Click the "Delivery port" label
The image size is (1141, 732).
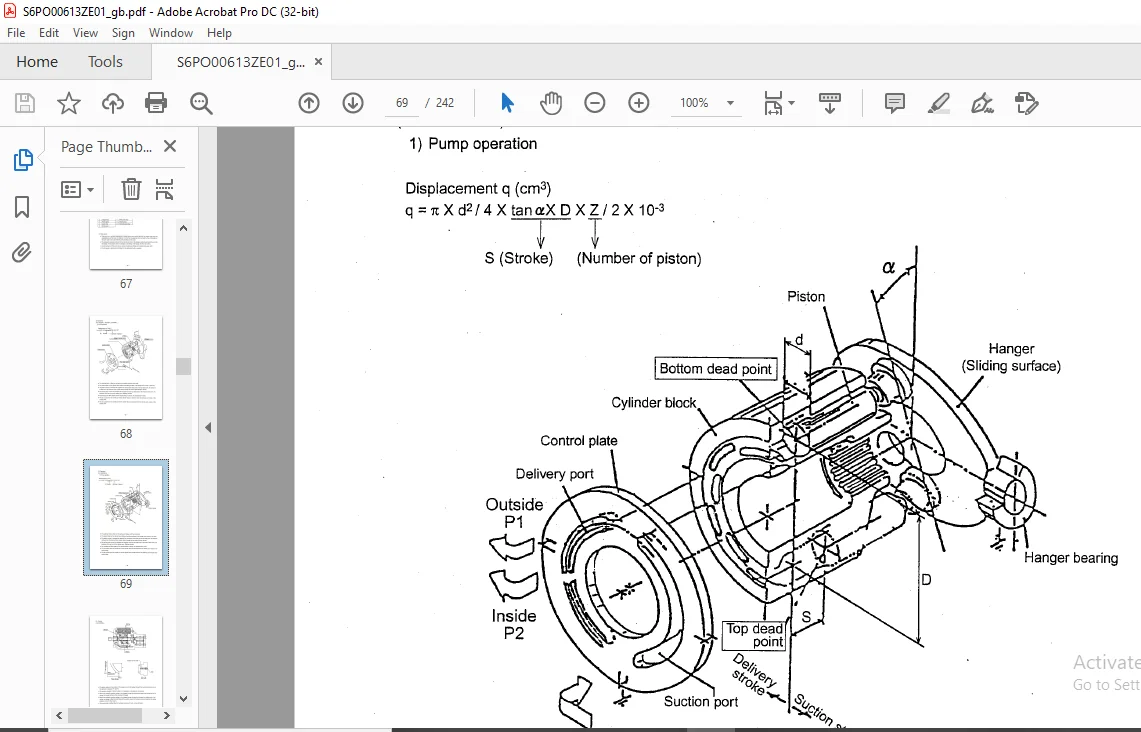[x=554, y=474]
